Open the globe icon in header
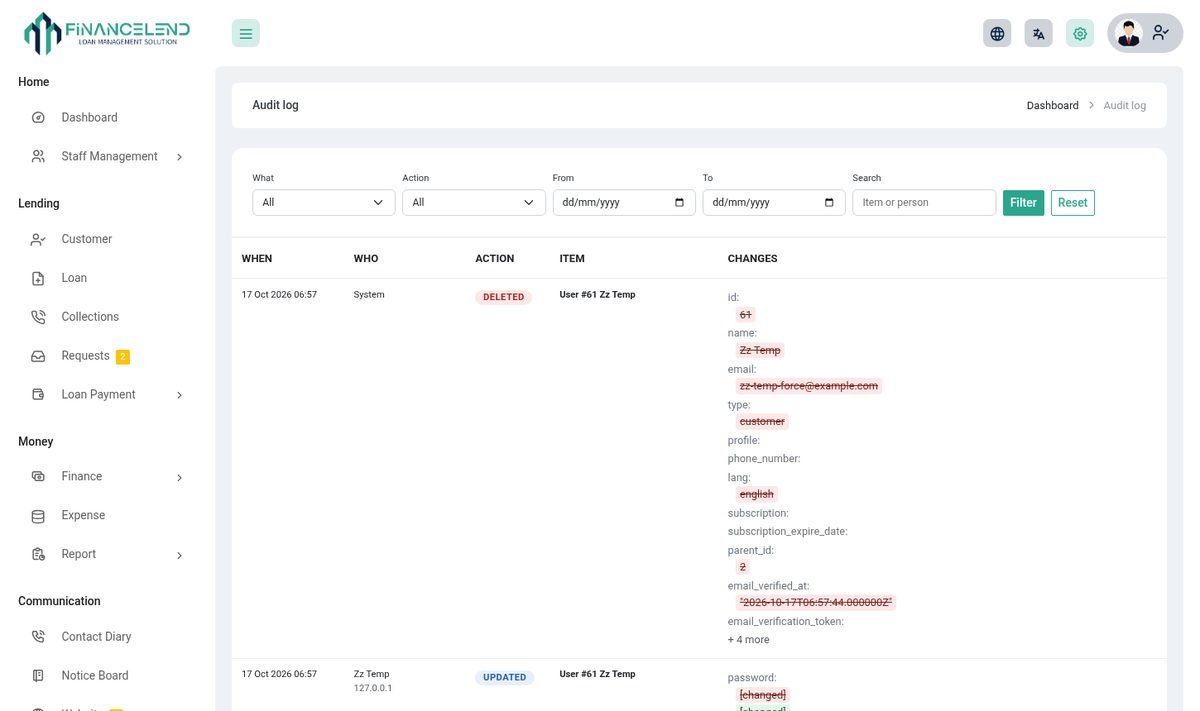Image resolution: width=1200 pixels, height=711 pixels. pos(997,33)
